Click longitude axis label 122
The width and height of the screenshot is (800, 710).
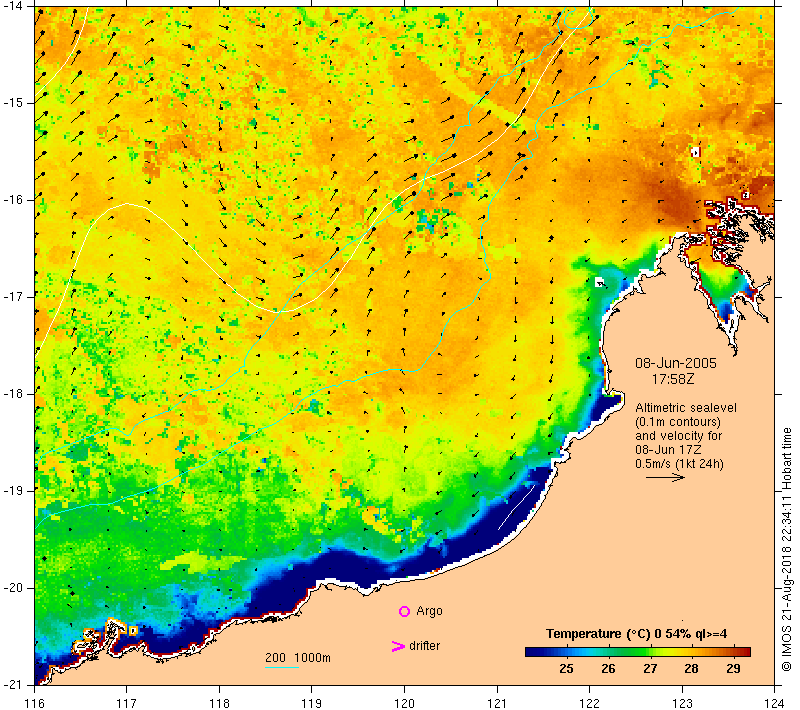point(590,703)
